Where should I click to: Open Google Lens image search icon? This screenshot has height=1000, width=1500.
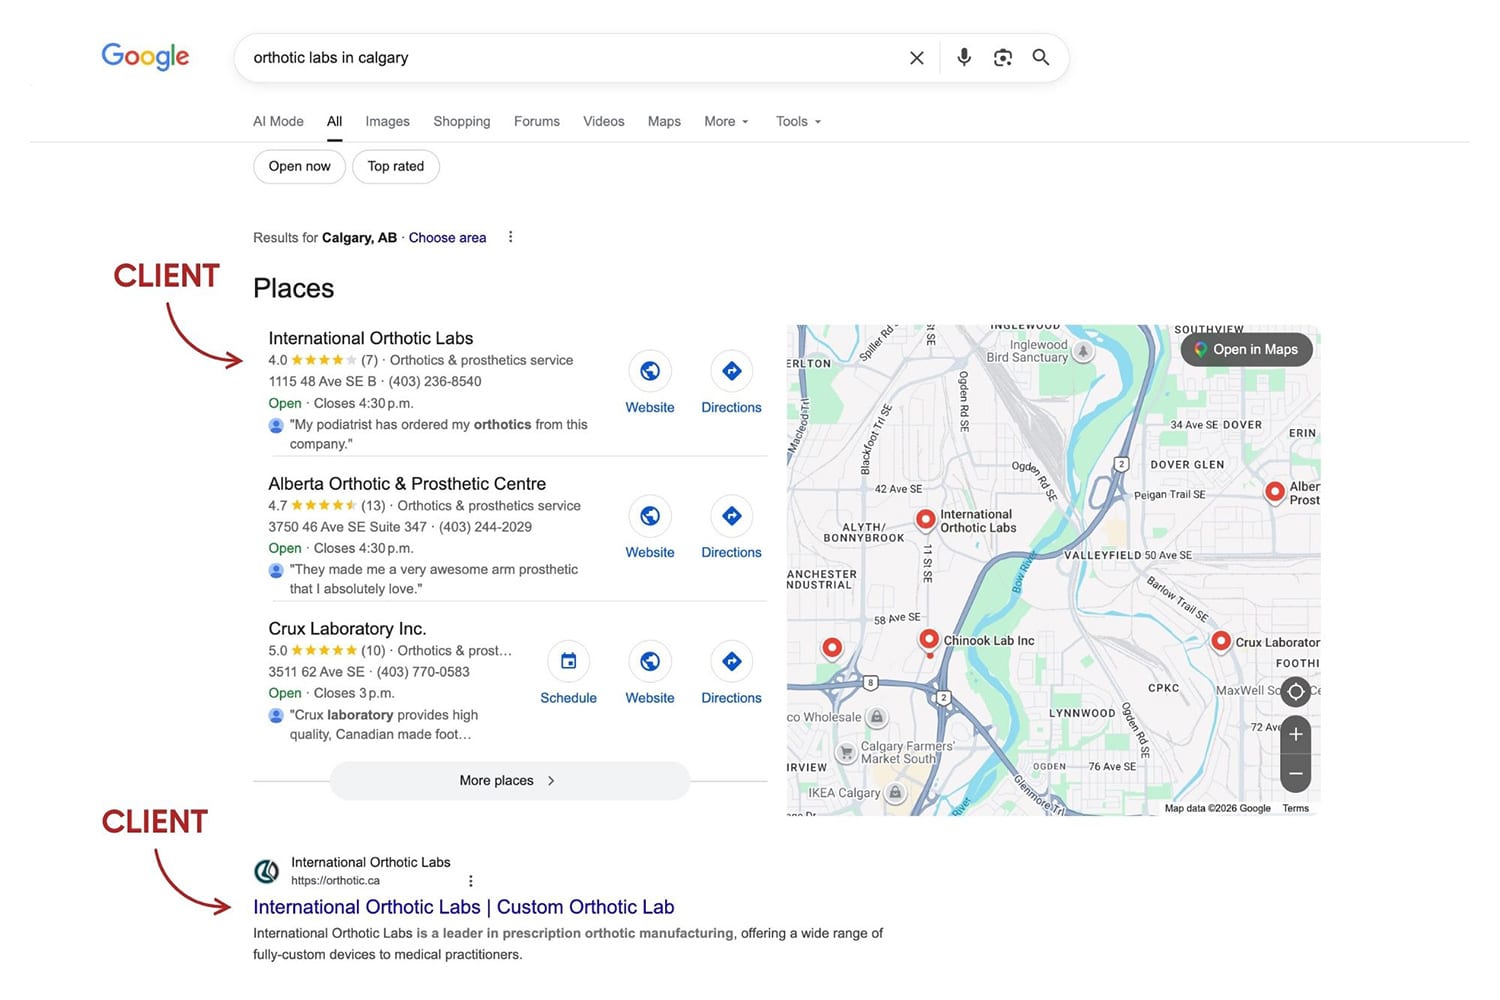click(1003, 58)
